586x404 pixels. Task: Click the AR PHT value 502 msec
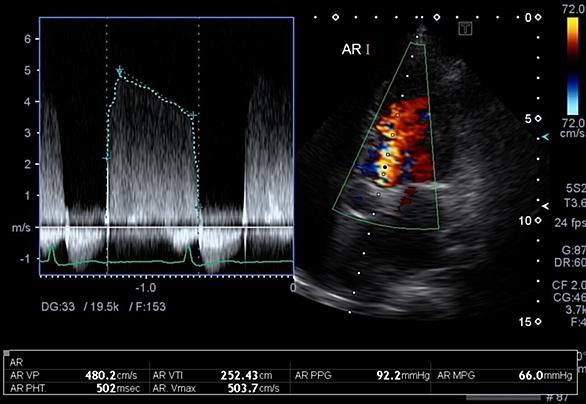[118, 388]
